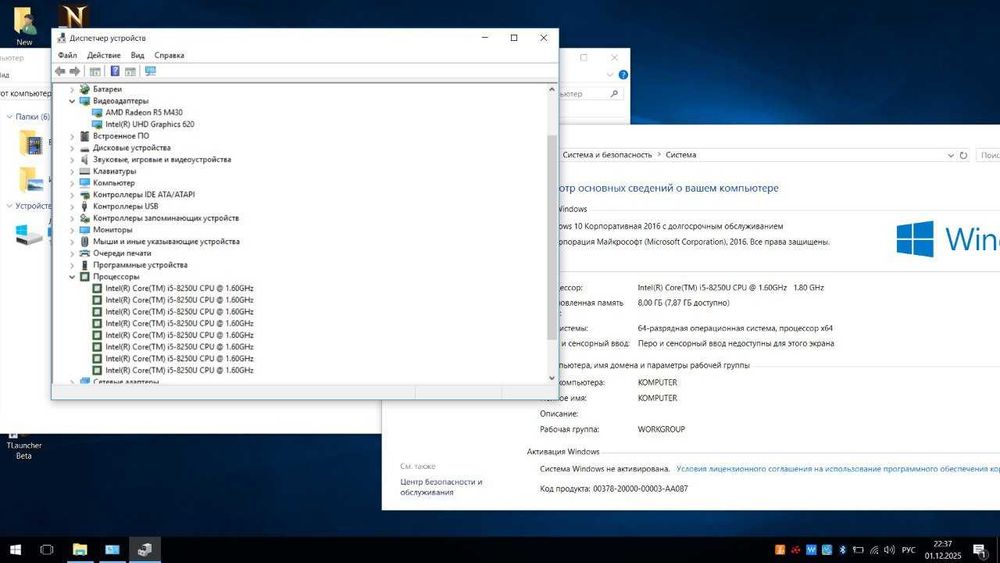The width and height of the screenshot is (1000, 563).
Task: Click the blue W tray icon
Action: point(811,550)
